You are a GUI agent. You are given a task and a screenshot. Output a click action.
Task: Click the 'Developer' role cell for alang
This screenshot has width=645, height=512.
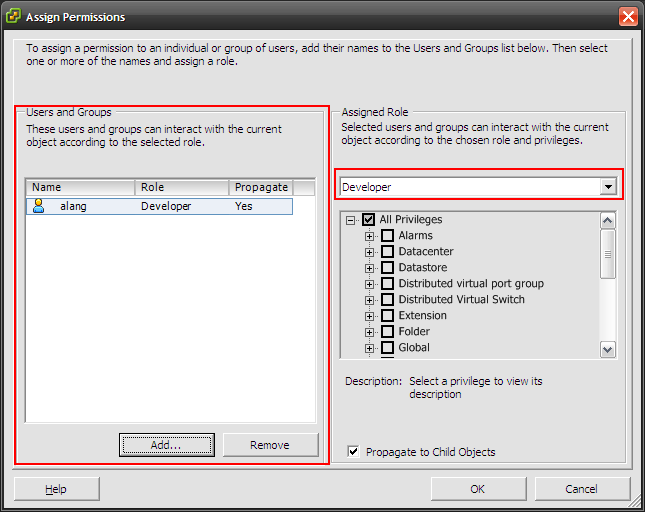(x=166, y=206)
